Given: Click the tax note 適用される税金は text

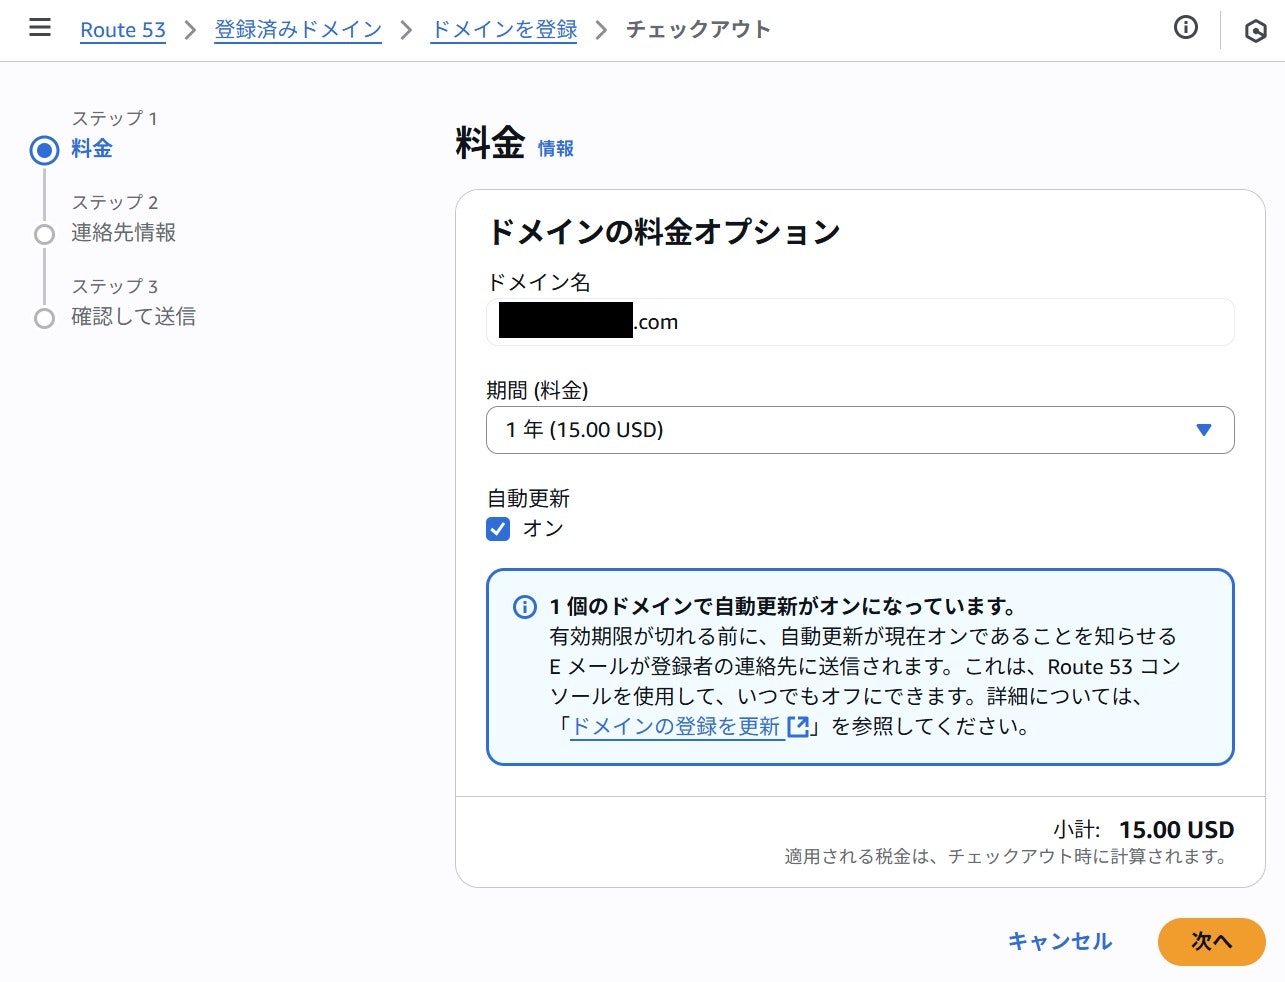Looking at the screenshot, I should click(1005, 857).
